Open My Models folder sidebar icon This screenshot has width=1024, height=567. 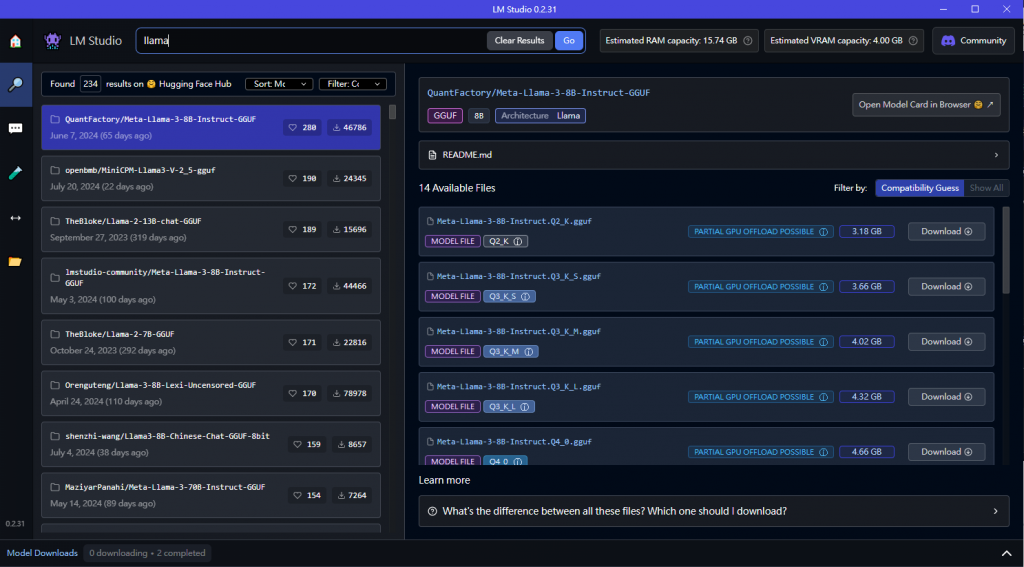coord(15,262)
